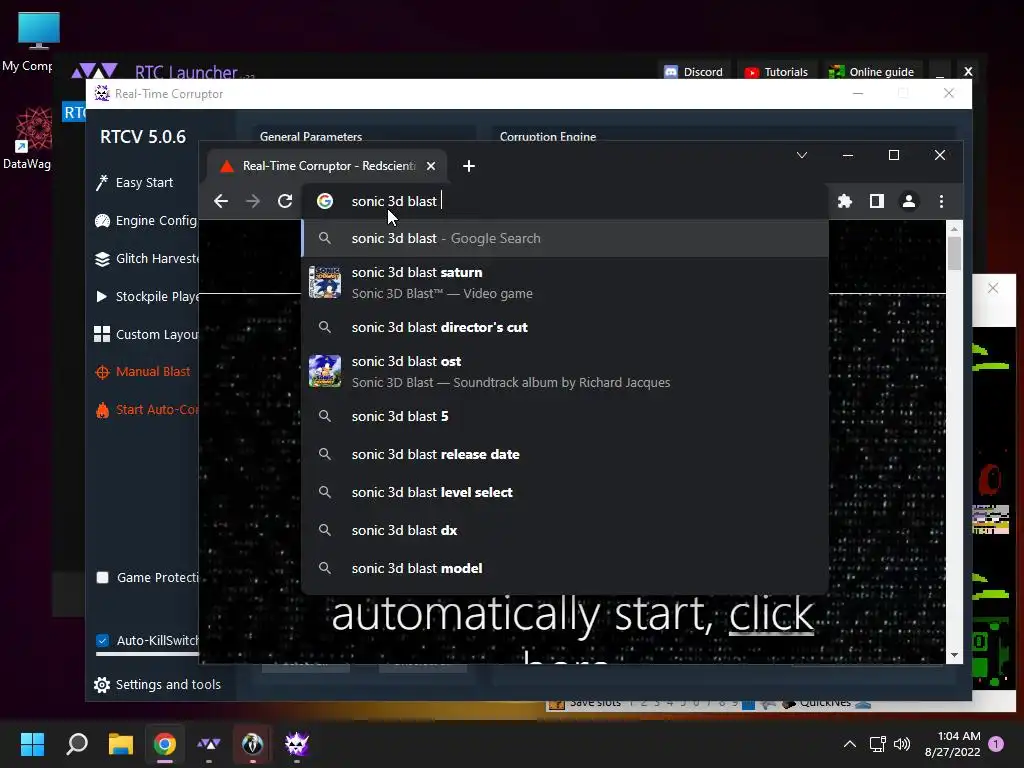Click the browser scrollbar up arrow
Viewport: 1024px width, 768px height.
pyautogui.click(x=954, y=229)
